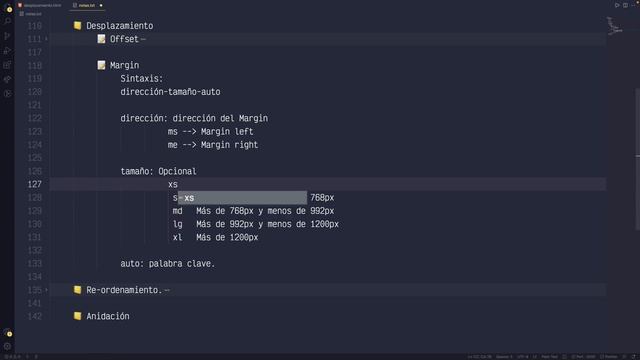Screen dimensions: 640x360
Task: Click the cursor position status bar entry
Action: click(x=480, y=357)
